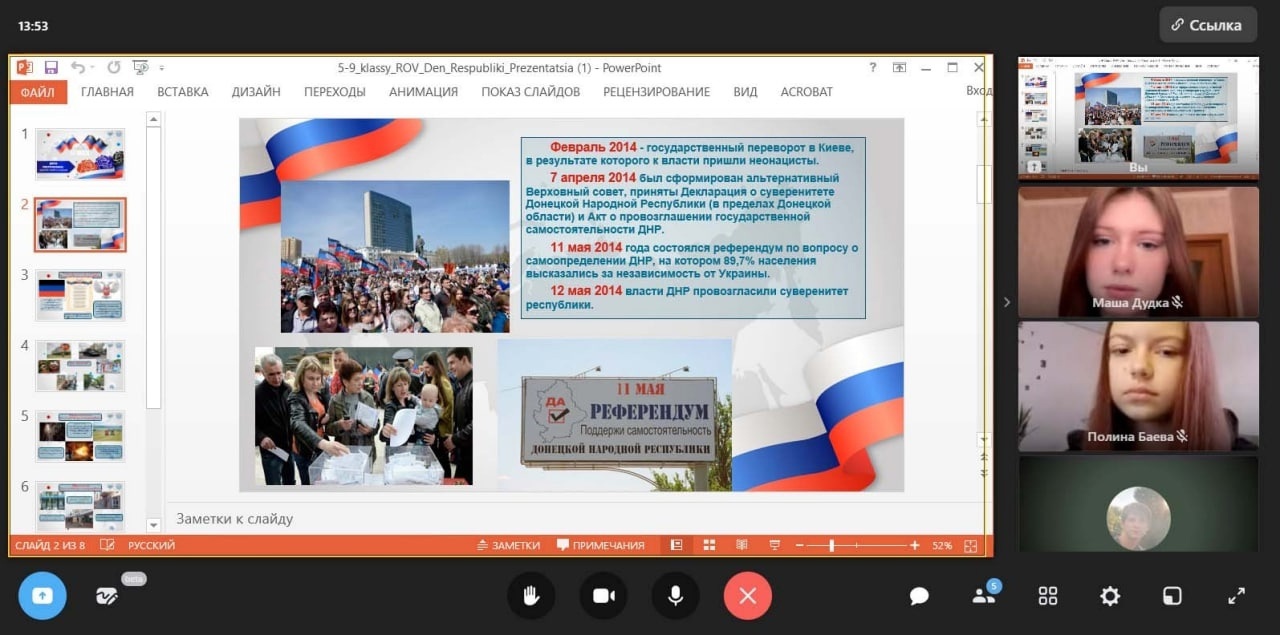Image resolution: width=1280 pixels, height=635 pixels.
Task: Click spell check icon in status bar
Action: coord(107,545)
